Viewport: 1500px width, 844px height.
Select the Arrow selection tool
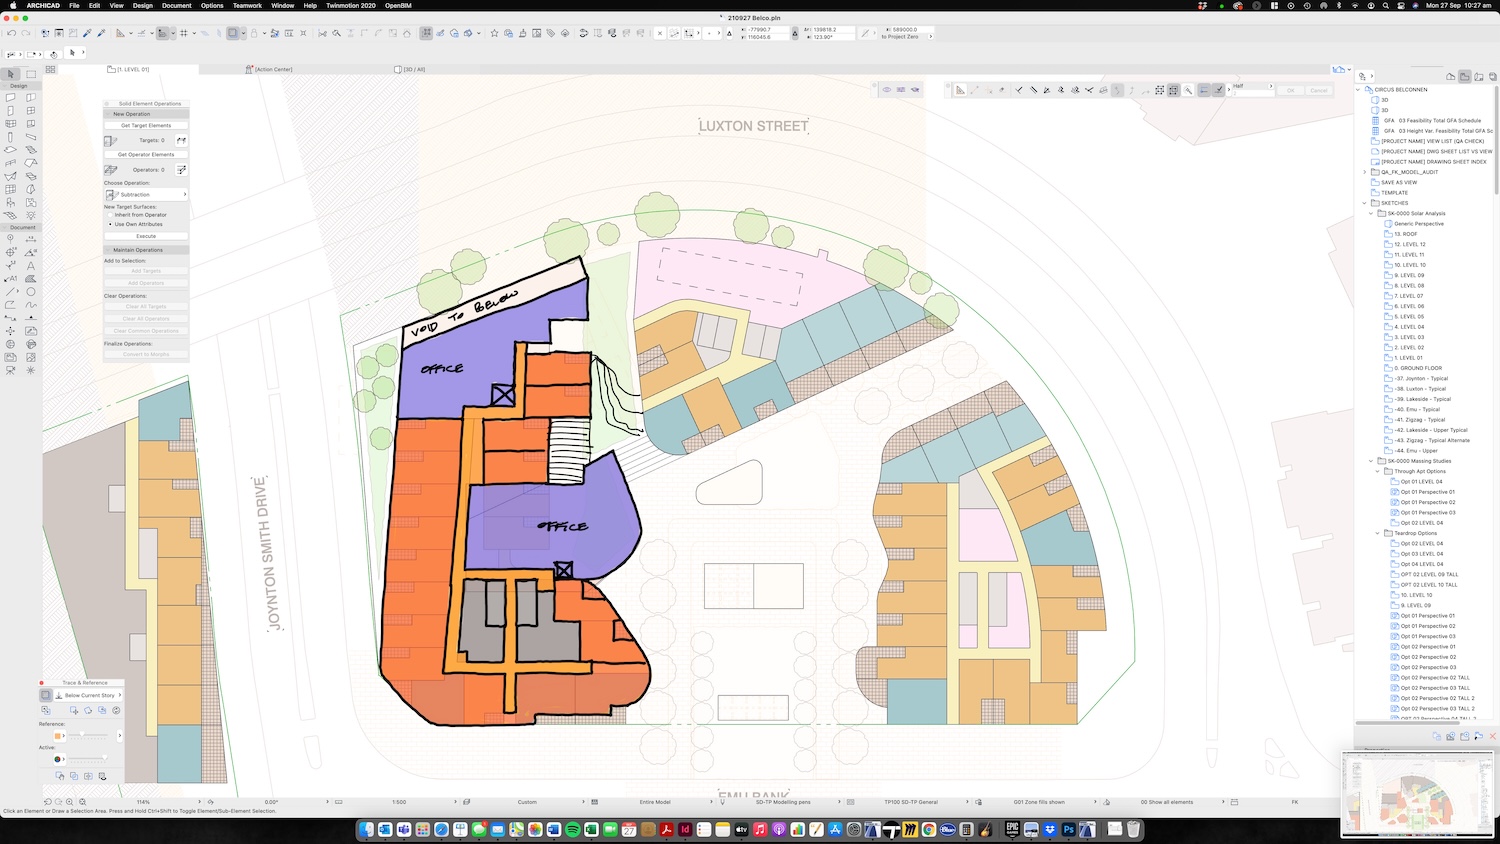[x=11, y=74]
